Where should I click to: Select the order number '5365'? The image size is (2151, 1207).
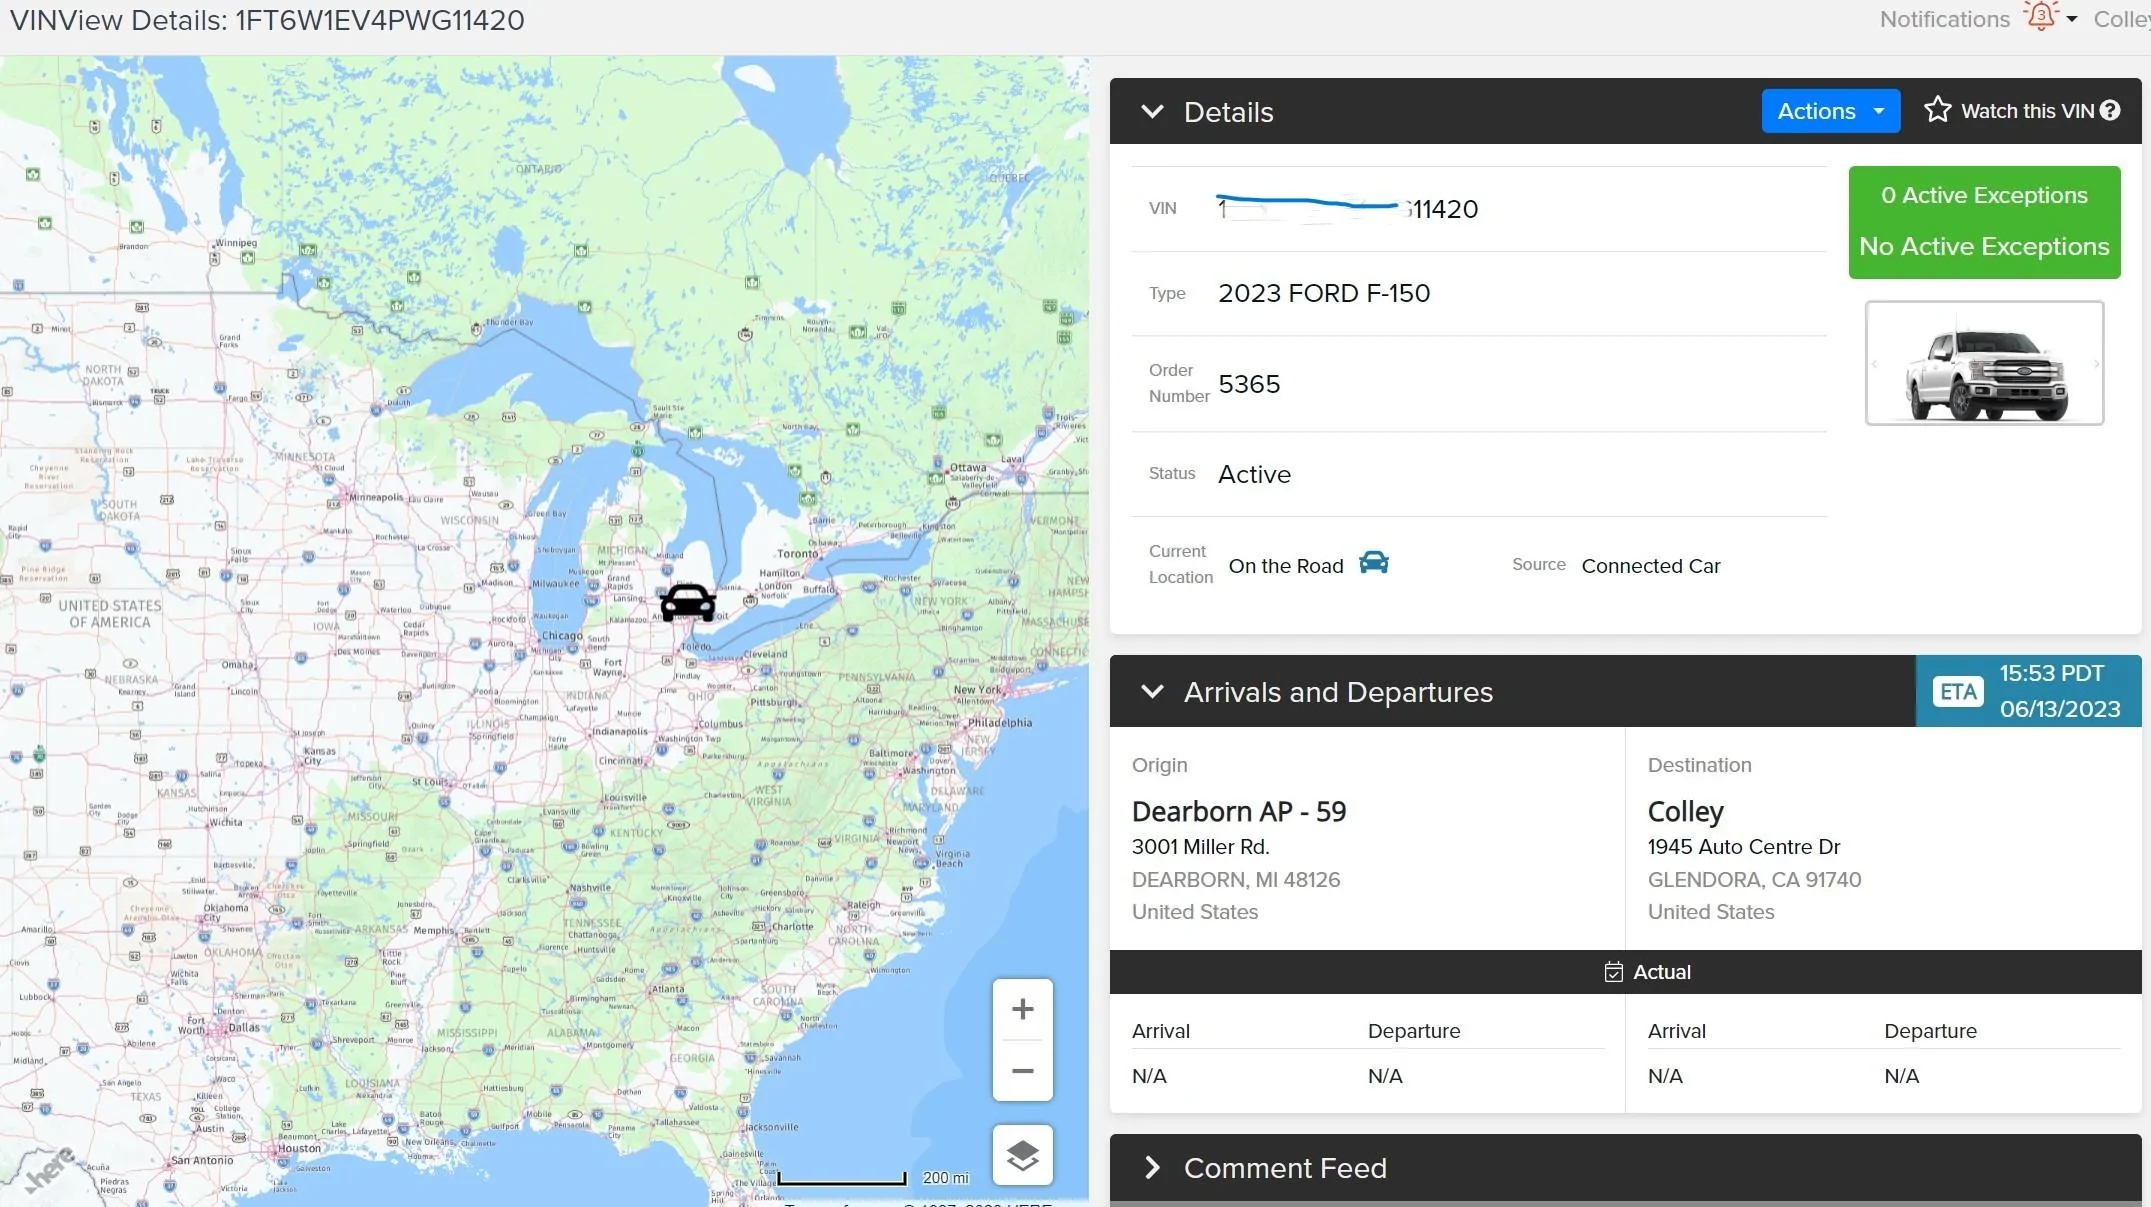[x=1249, y=384]
